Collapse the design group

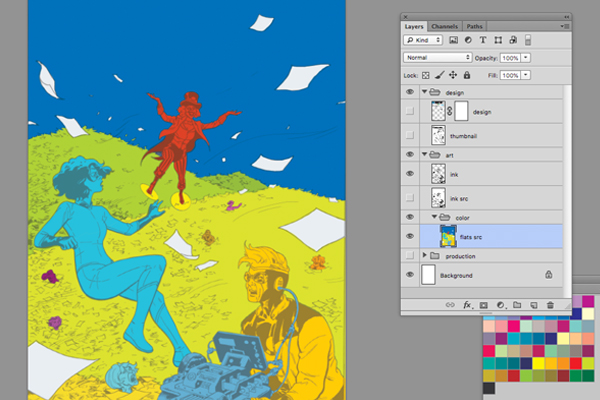[424, 91]
